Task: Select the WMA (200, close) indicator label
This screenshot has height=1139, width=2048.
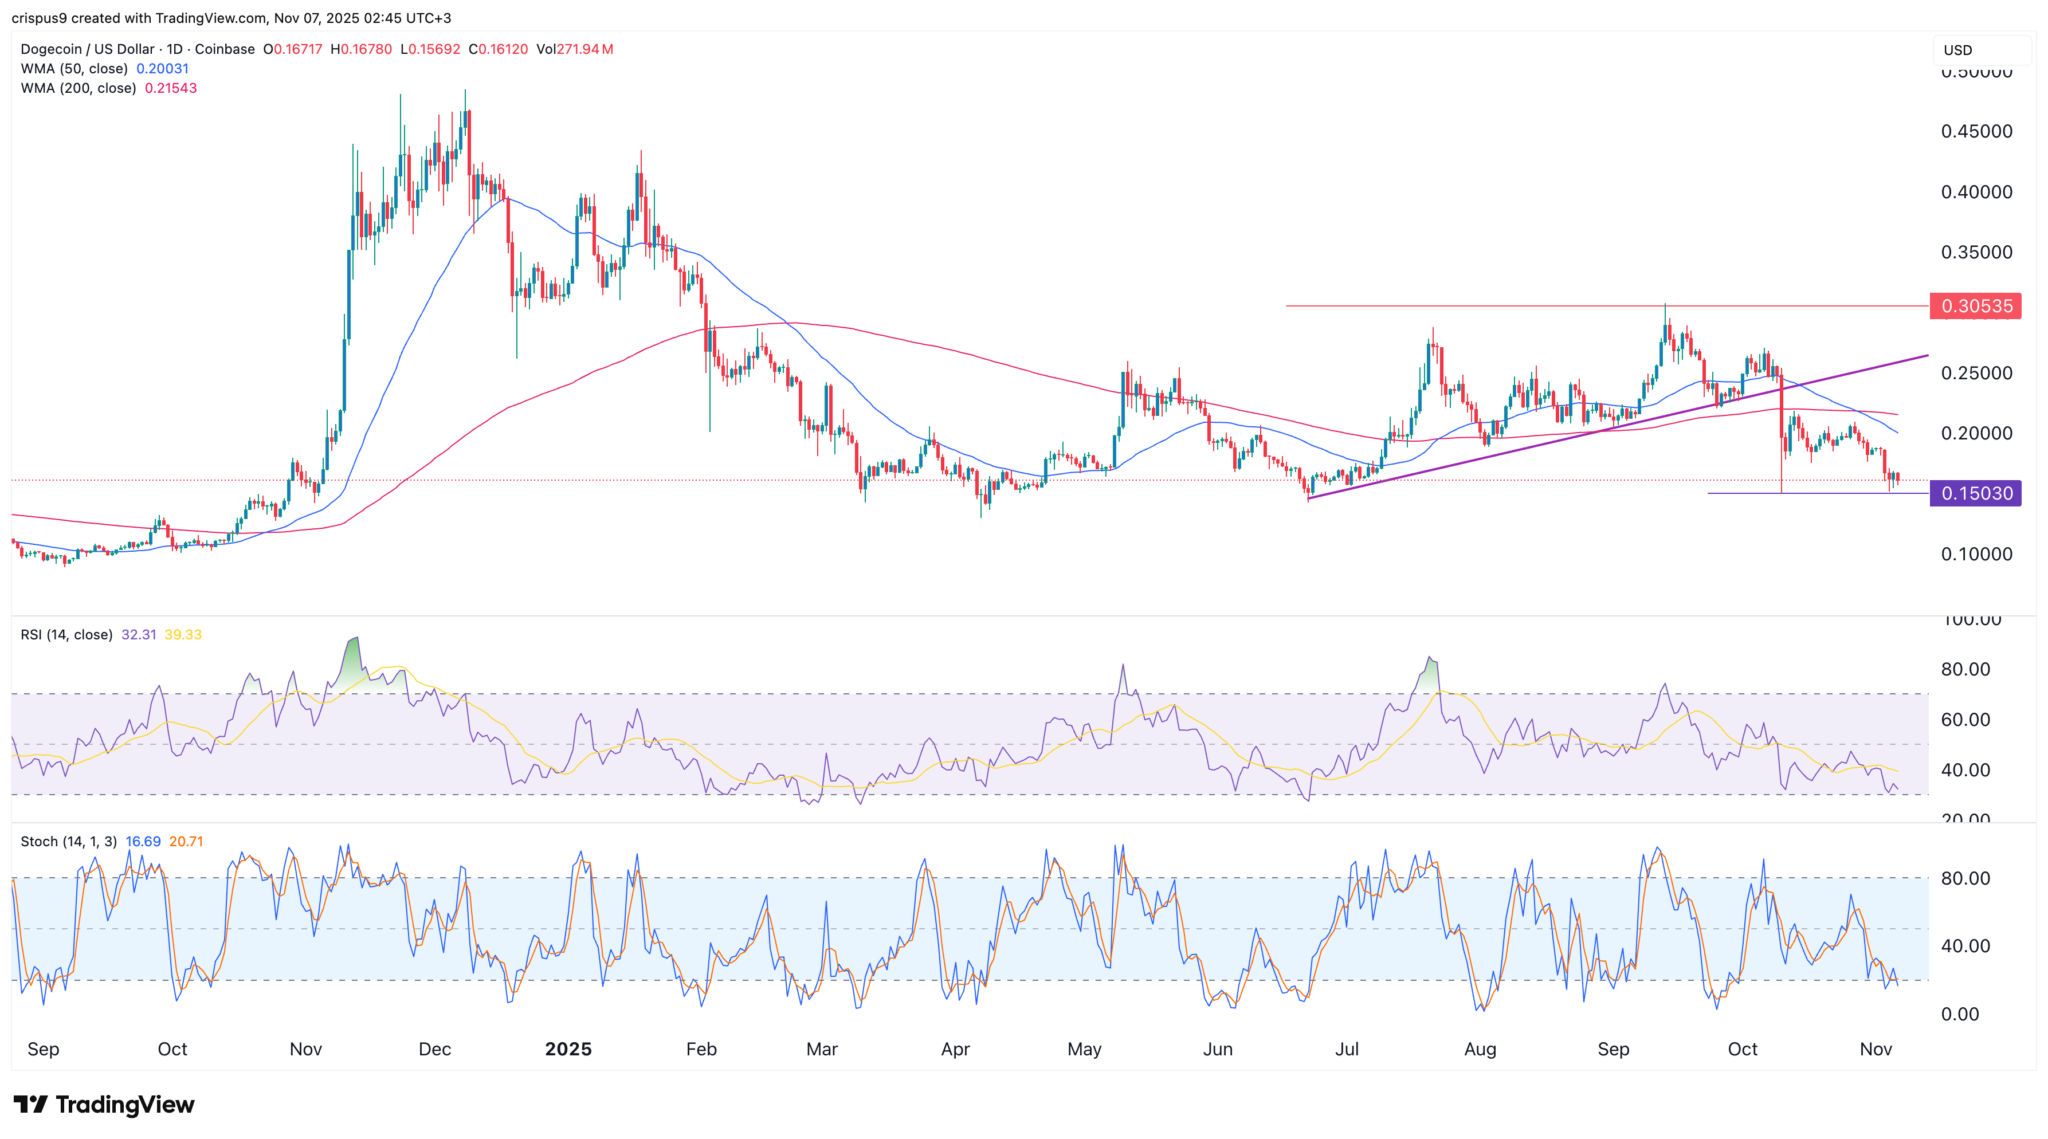Action: pyautogui.click(x=78, y=88)
